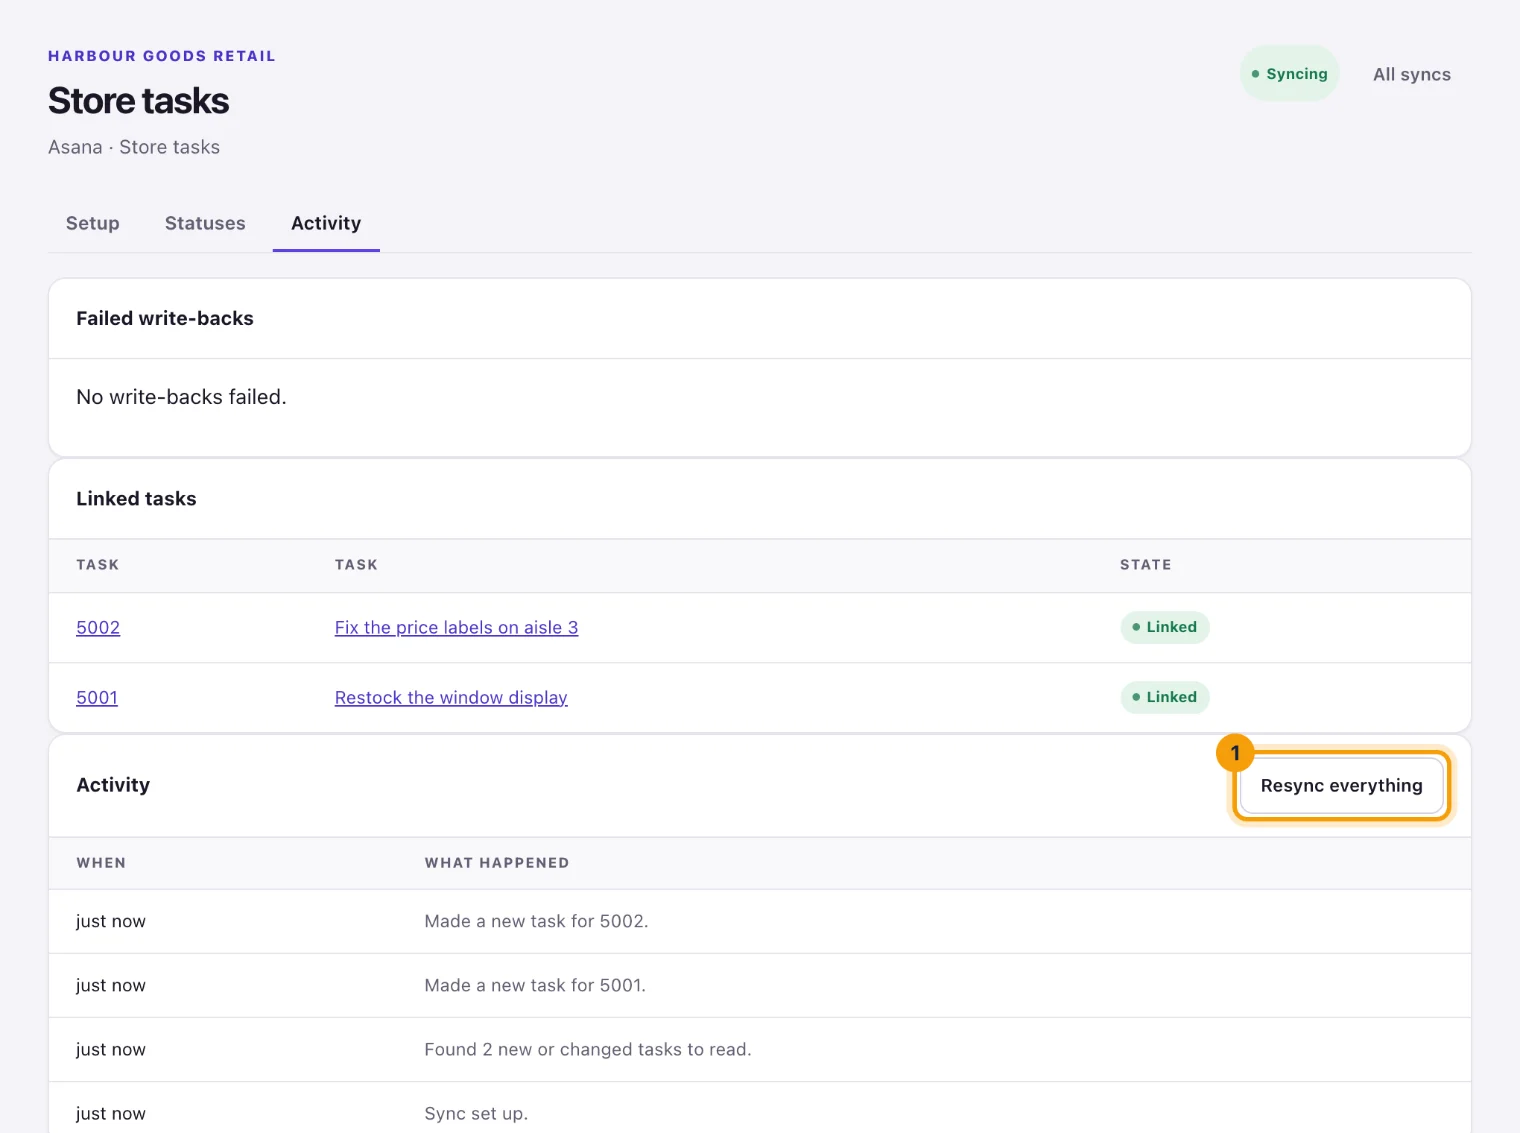Open the Setup tab
Image resolution: width=1520 pixels, height=1133 pixels.
(x=93, y=223)
